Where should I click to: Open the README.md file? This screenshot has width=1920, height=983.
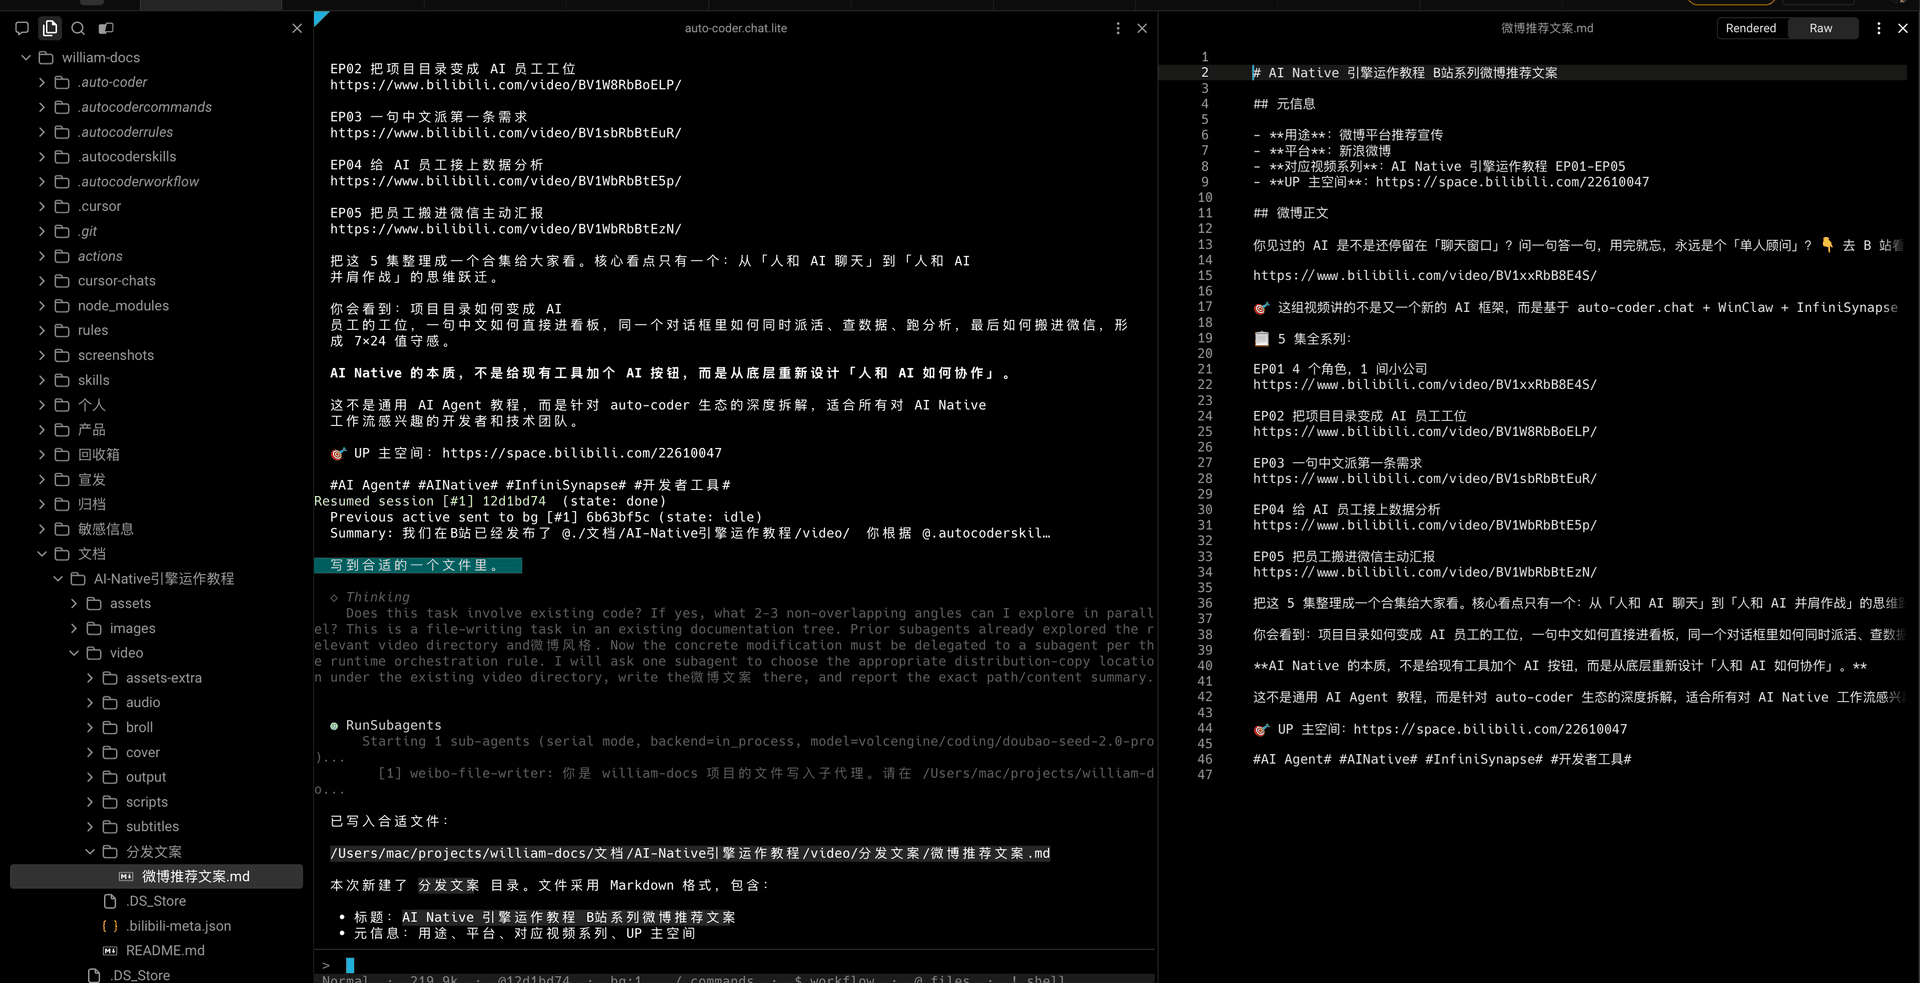156,950
